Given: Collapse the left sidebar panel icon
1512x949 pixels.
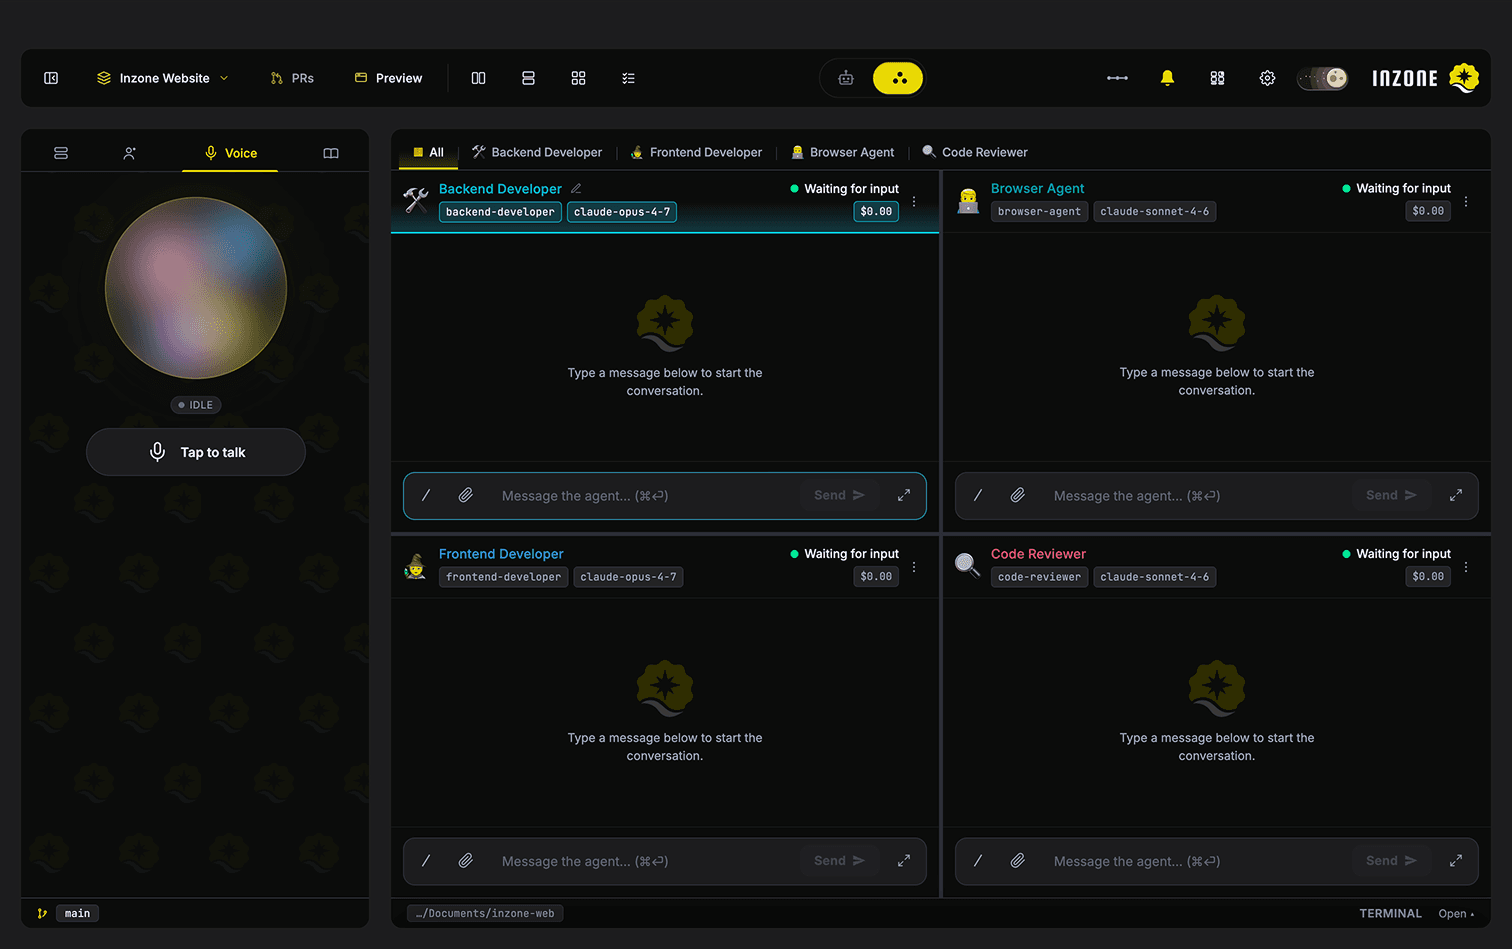Looking at the screenshot, I should [x=51, y=78].
